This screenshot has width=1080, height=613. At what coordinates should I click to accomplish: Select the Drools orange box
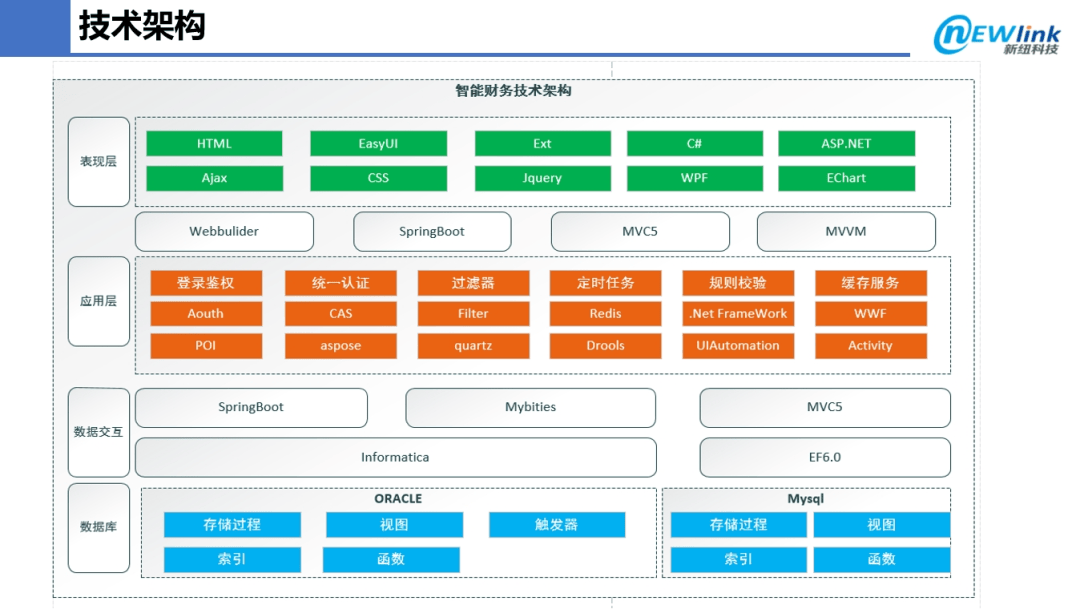pyautogui.click(x=605, y=346)
